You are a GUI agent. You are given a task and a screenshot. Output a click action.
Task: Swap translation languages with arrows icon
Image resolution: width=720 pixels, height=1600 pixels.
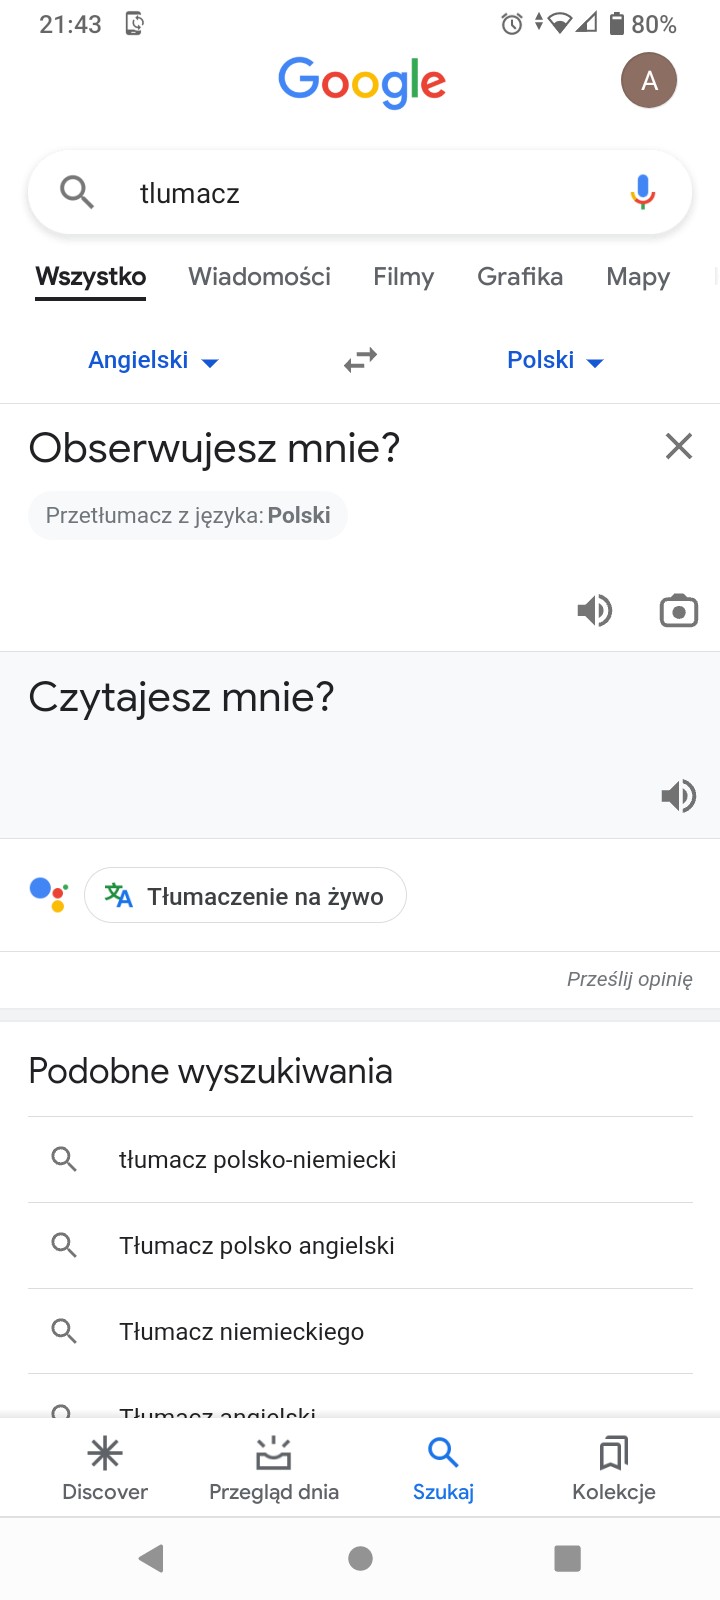point(360,360)
